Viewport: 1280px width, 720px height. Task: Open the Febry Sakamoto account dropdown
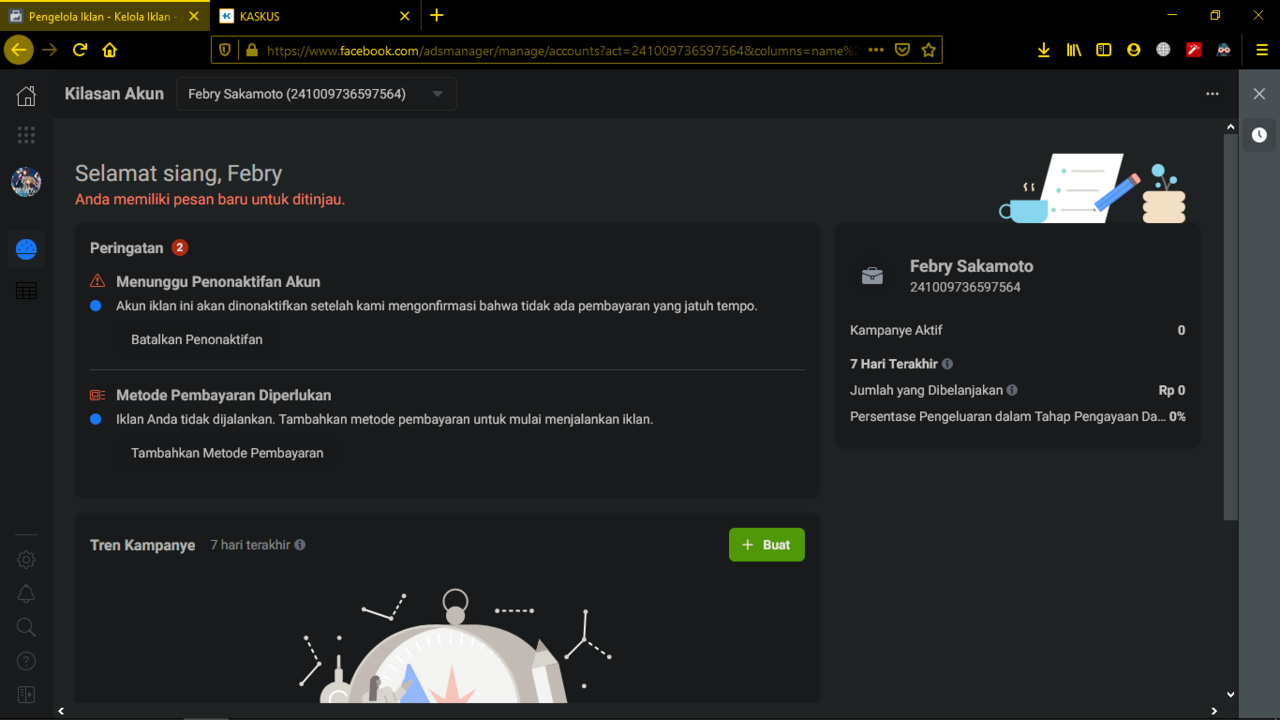316,94
